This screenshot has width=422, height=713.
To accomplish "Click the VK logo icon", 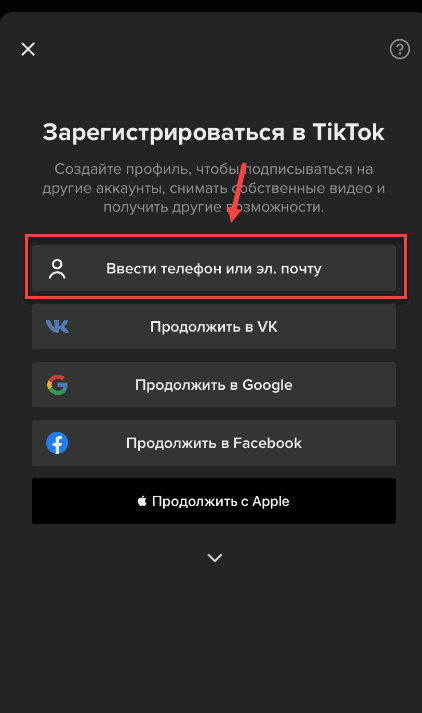I will tap(57, 326).
